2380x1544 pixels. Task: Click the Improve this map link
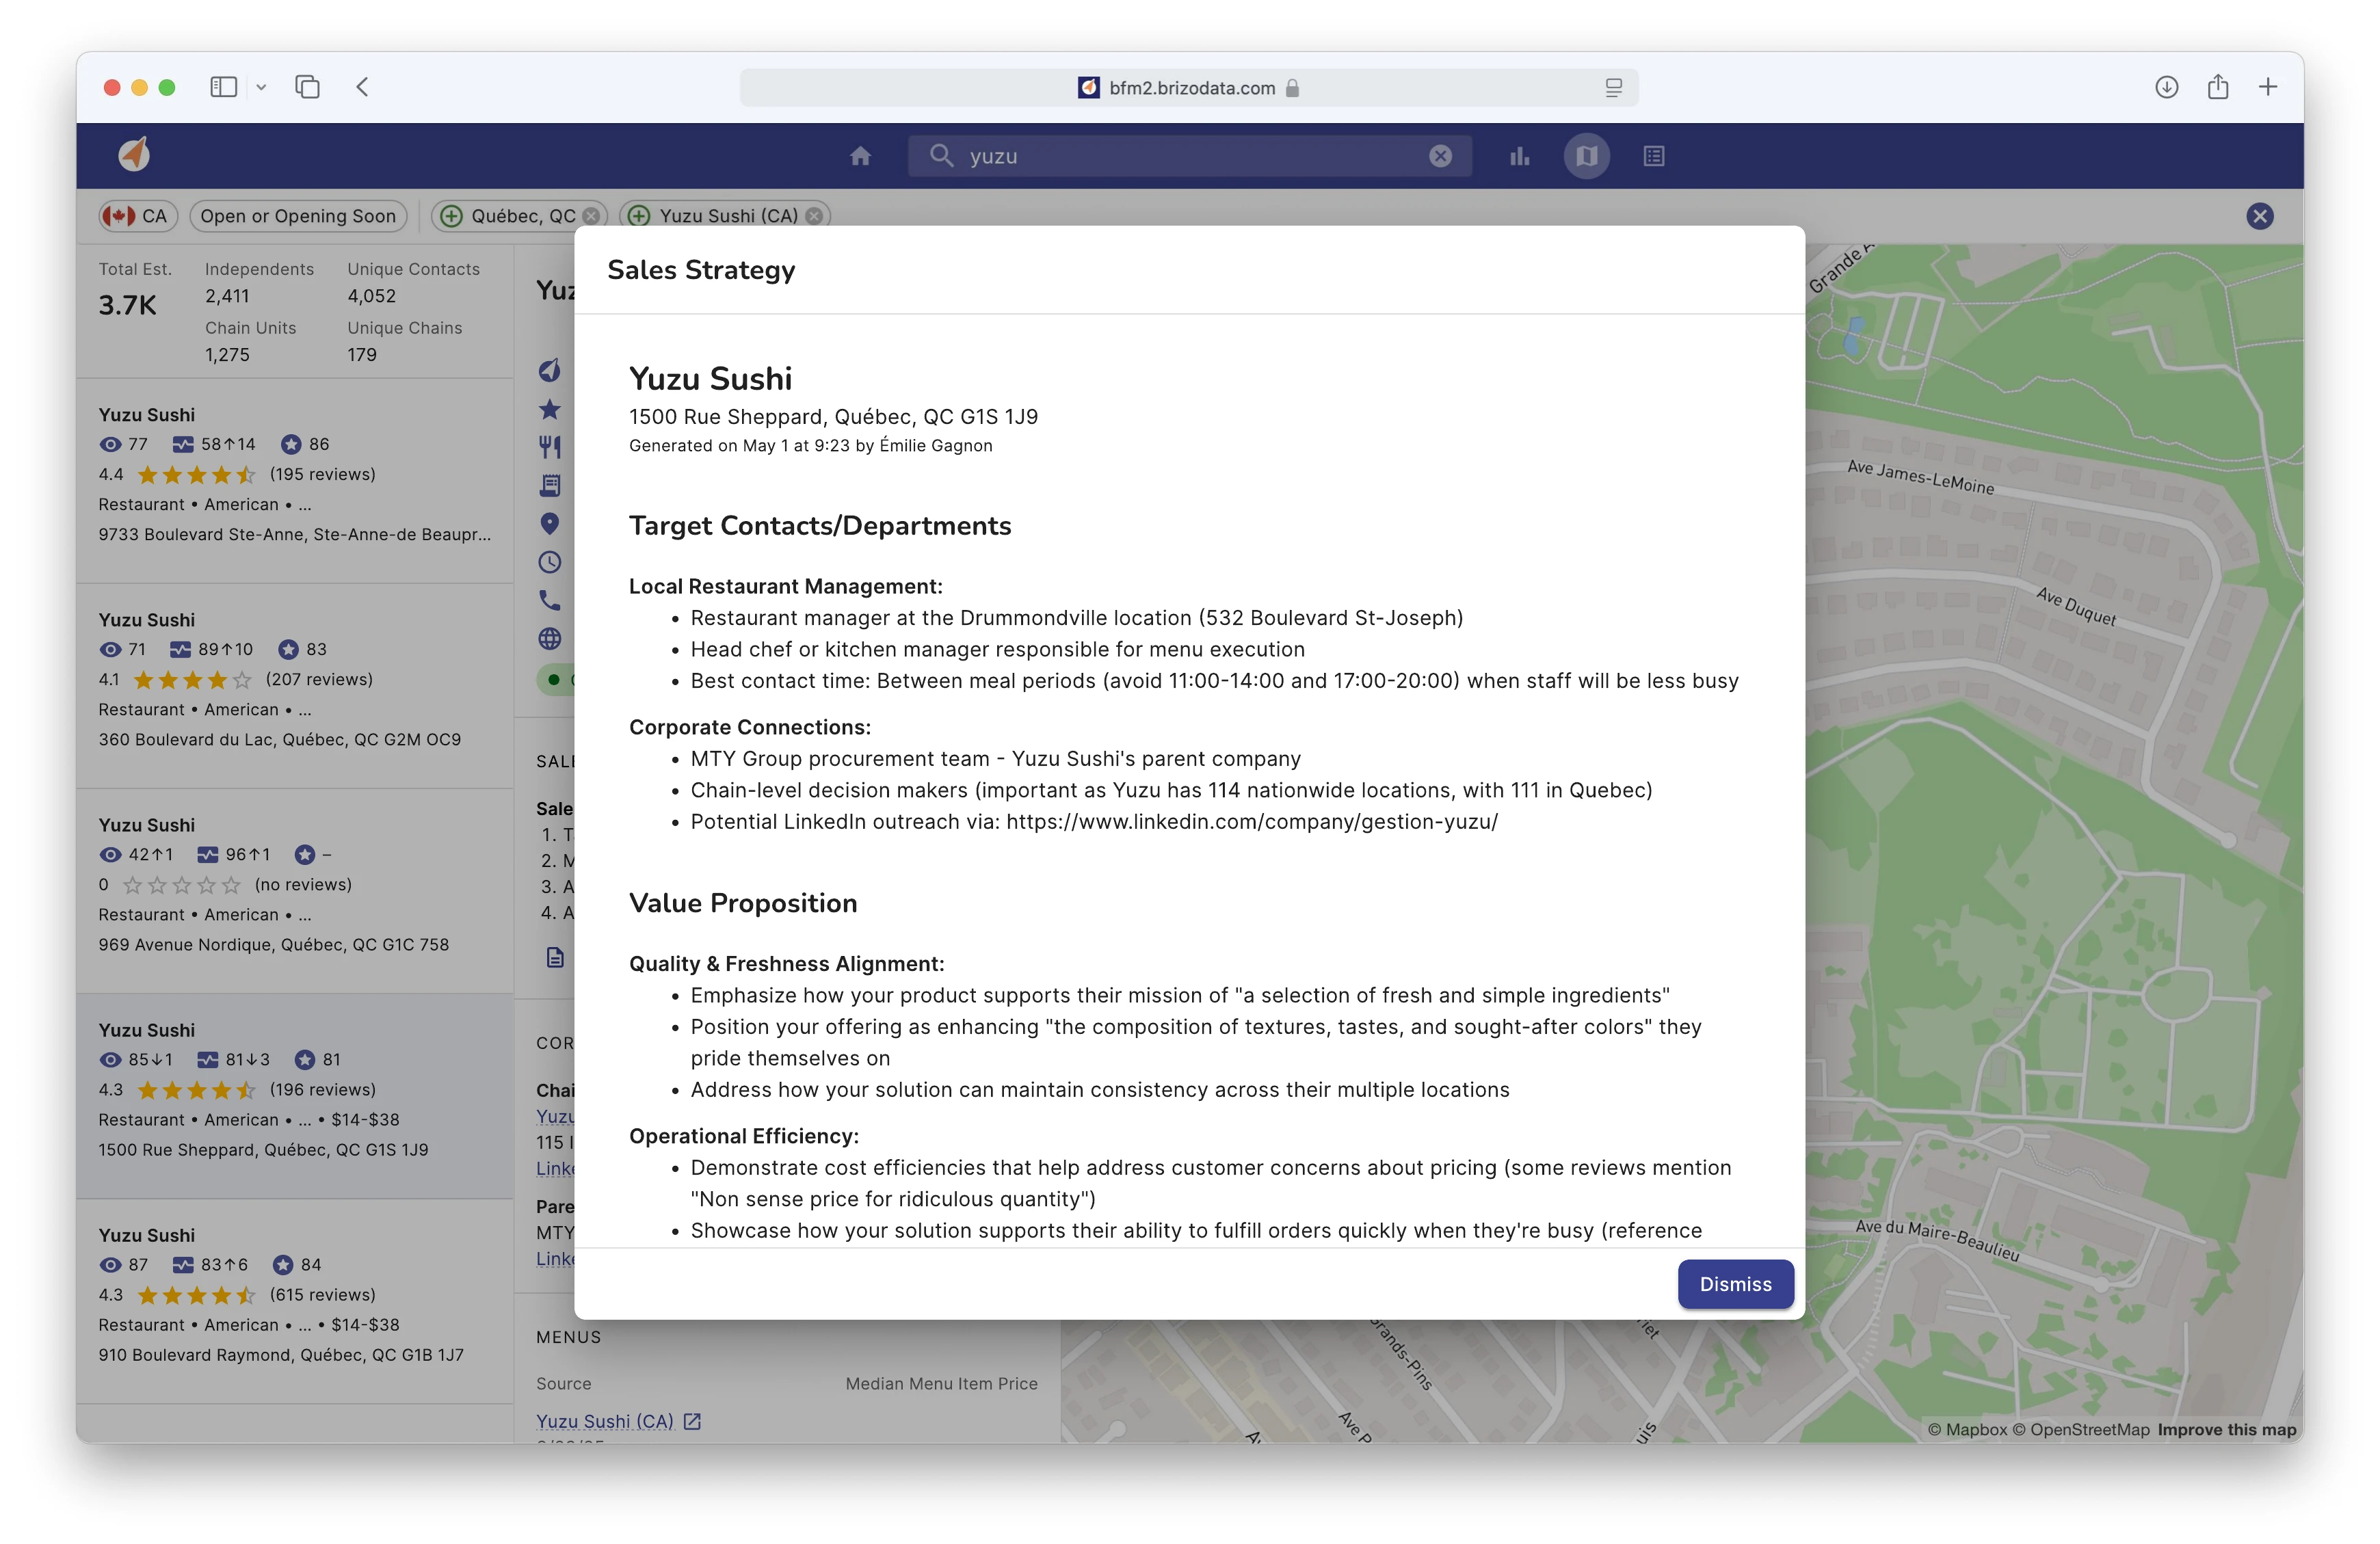[2226, 1429]
